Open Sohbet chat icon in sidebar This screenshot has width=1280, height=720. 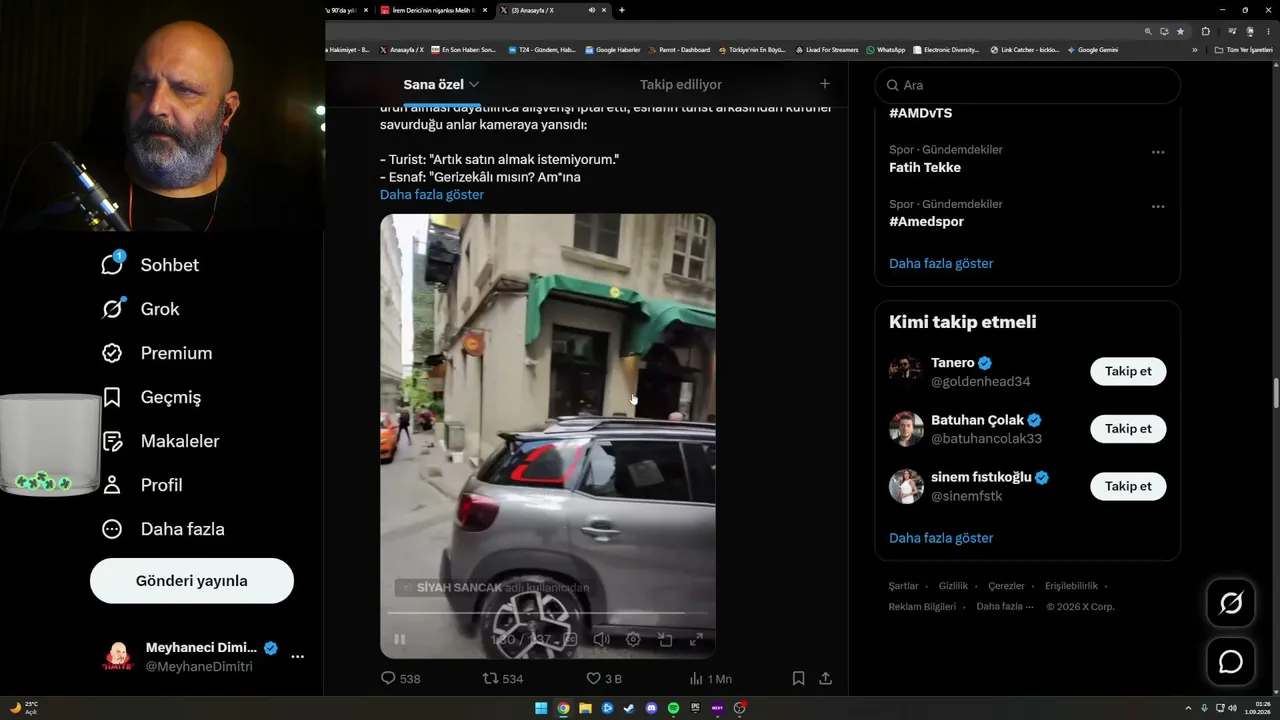point(112,264)
